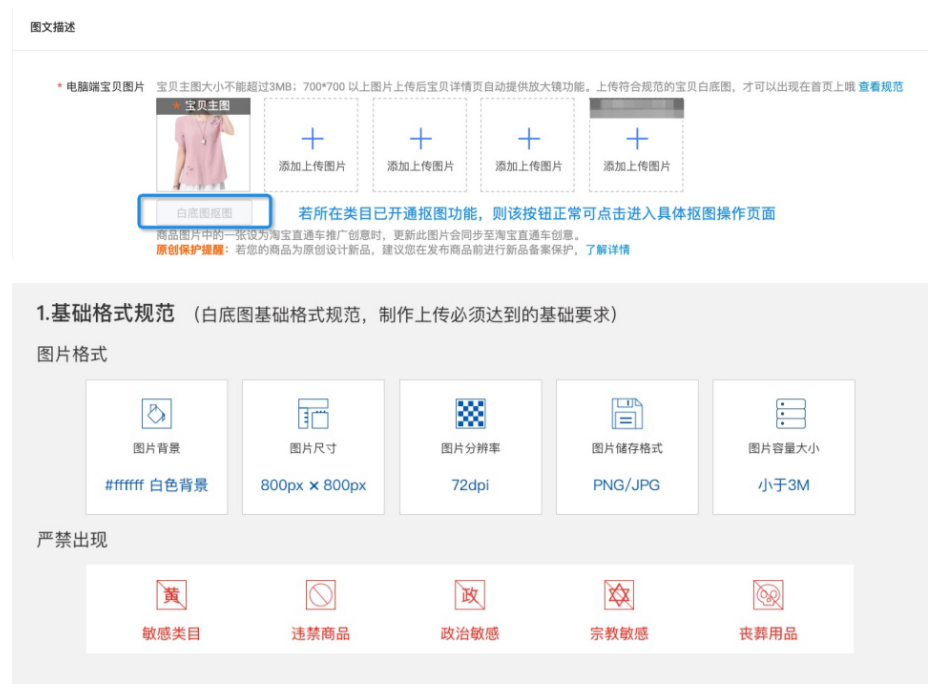Open the 了解详情 link
Viewport: 939px width, 694px height.
point(607,250)
